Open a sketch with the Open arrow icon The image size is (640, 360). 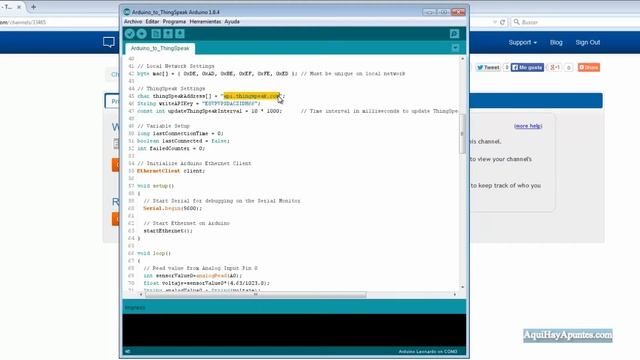pos(168,34)
